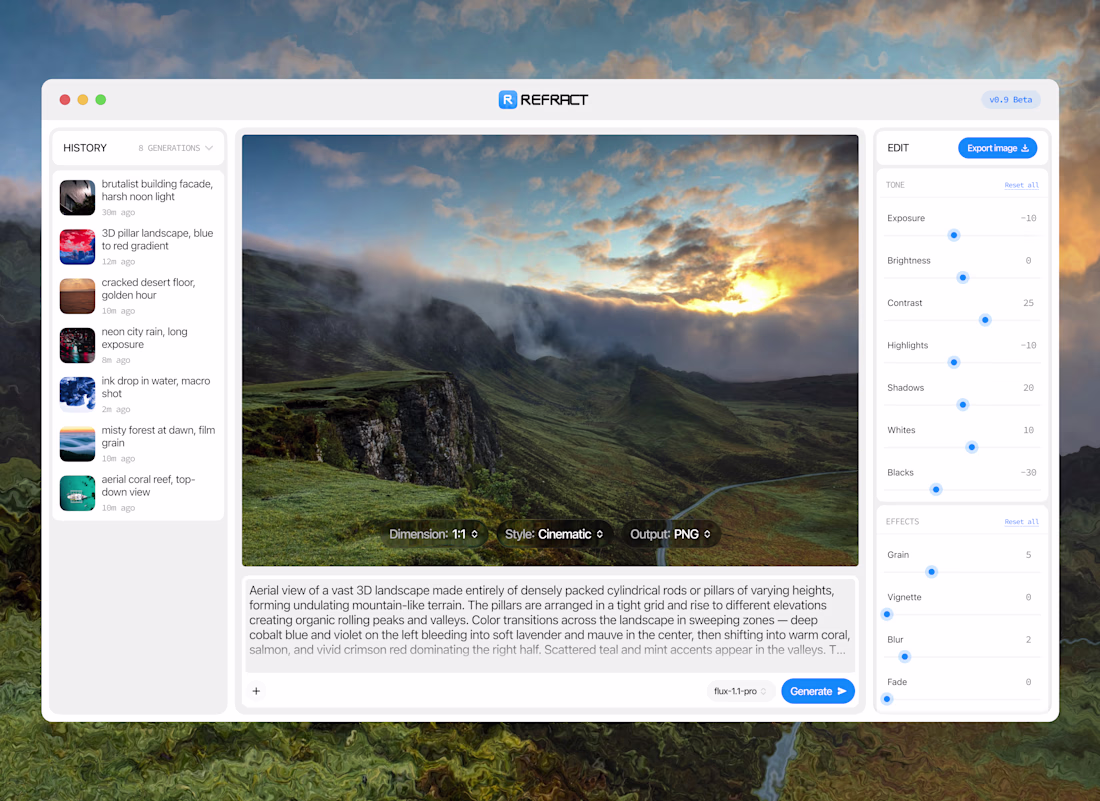
Task: Select the misty forest at dawn thumbnail
Action: click(77, 444)
